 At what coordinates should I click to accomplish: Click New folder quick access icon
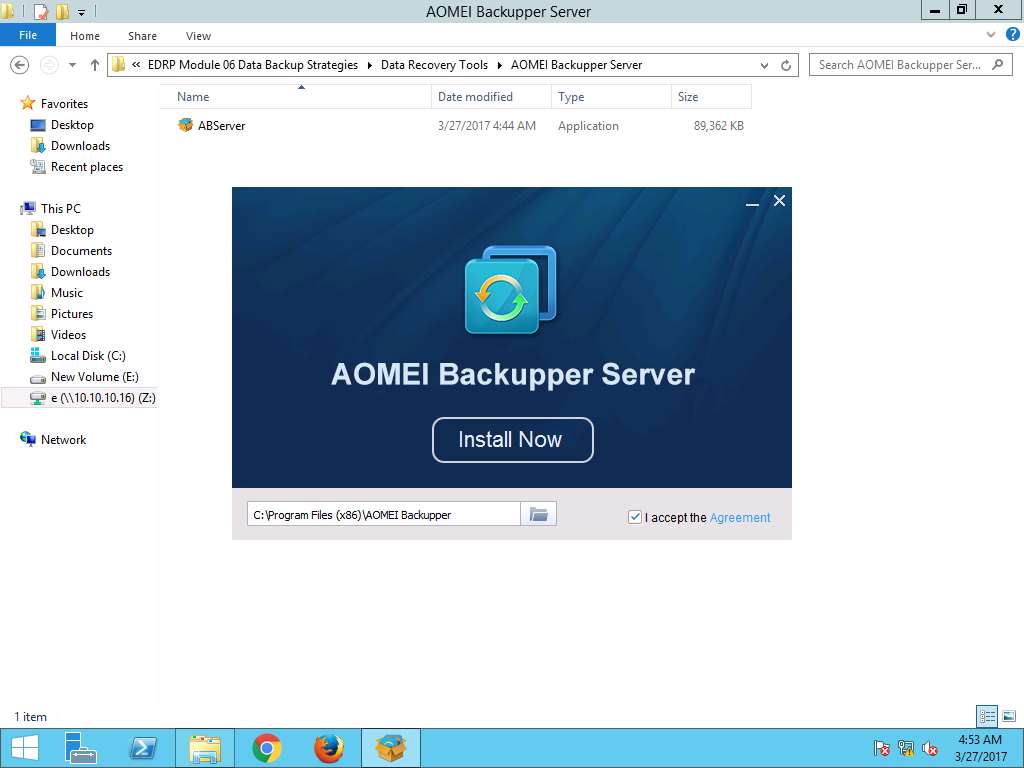[x=63, y=12]
